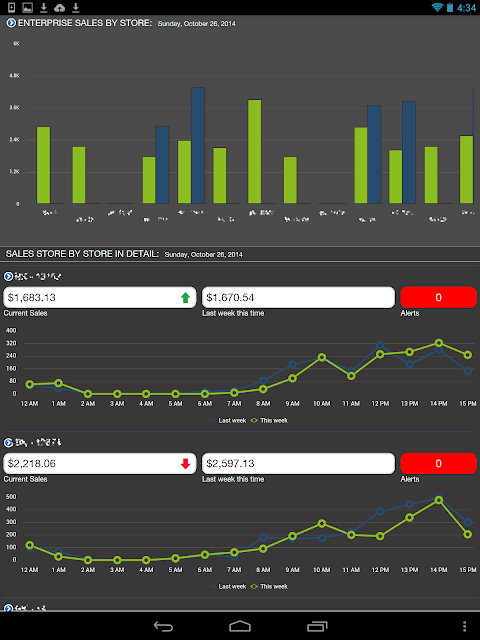Tap the red down arrow beside $2,218.06
The image size is (480, 640).
point(185,464)
